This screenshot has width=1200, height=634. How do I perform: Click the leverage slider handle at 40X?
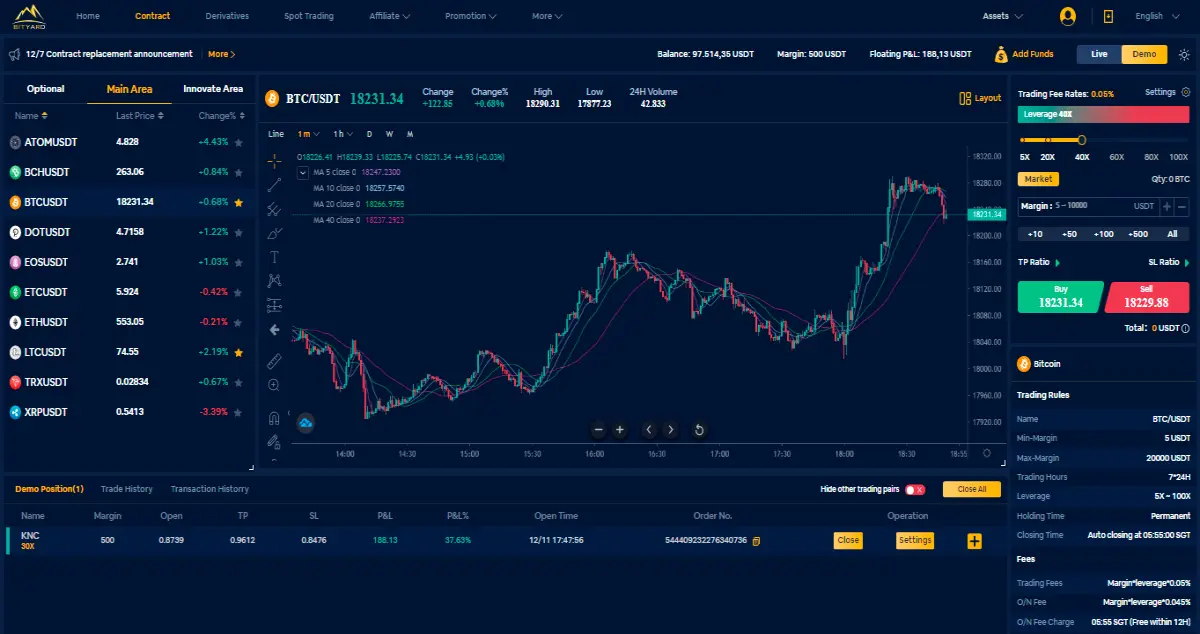coord(1082,140)
